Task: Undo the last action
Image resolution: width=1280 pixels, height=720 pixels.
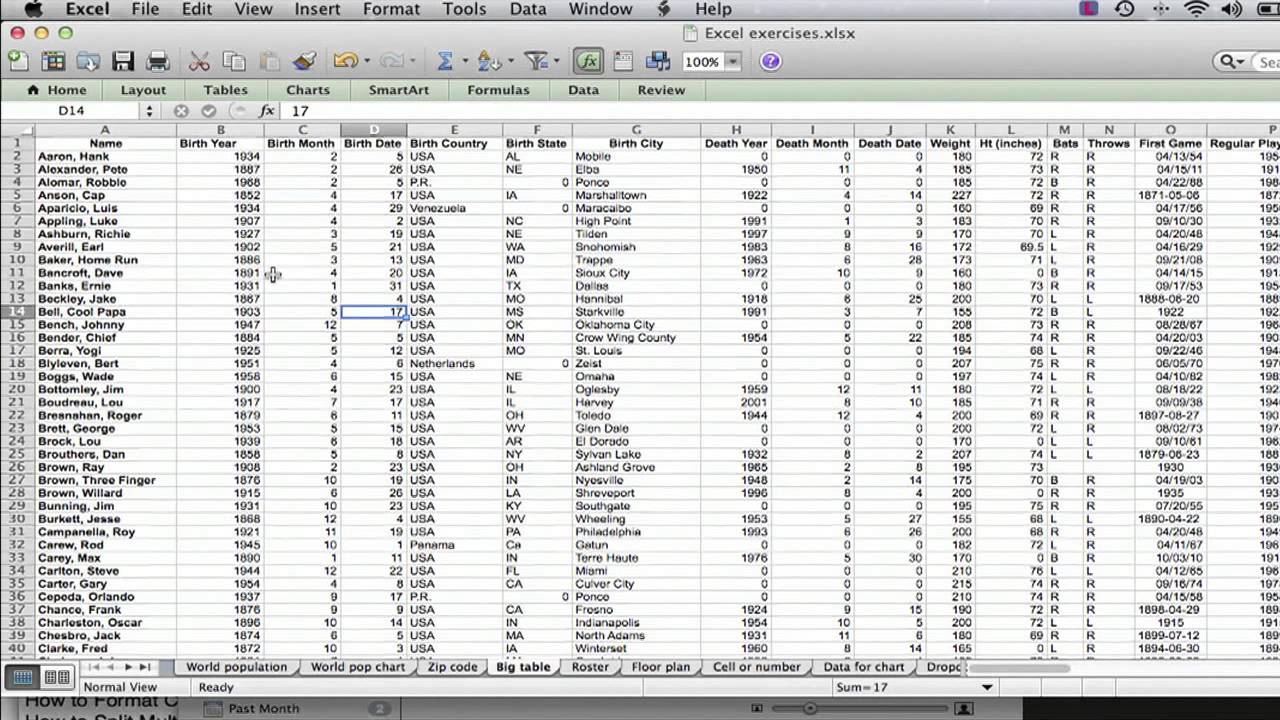Action: pos(345,61)
